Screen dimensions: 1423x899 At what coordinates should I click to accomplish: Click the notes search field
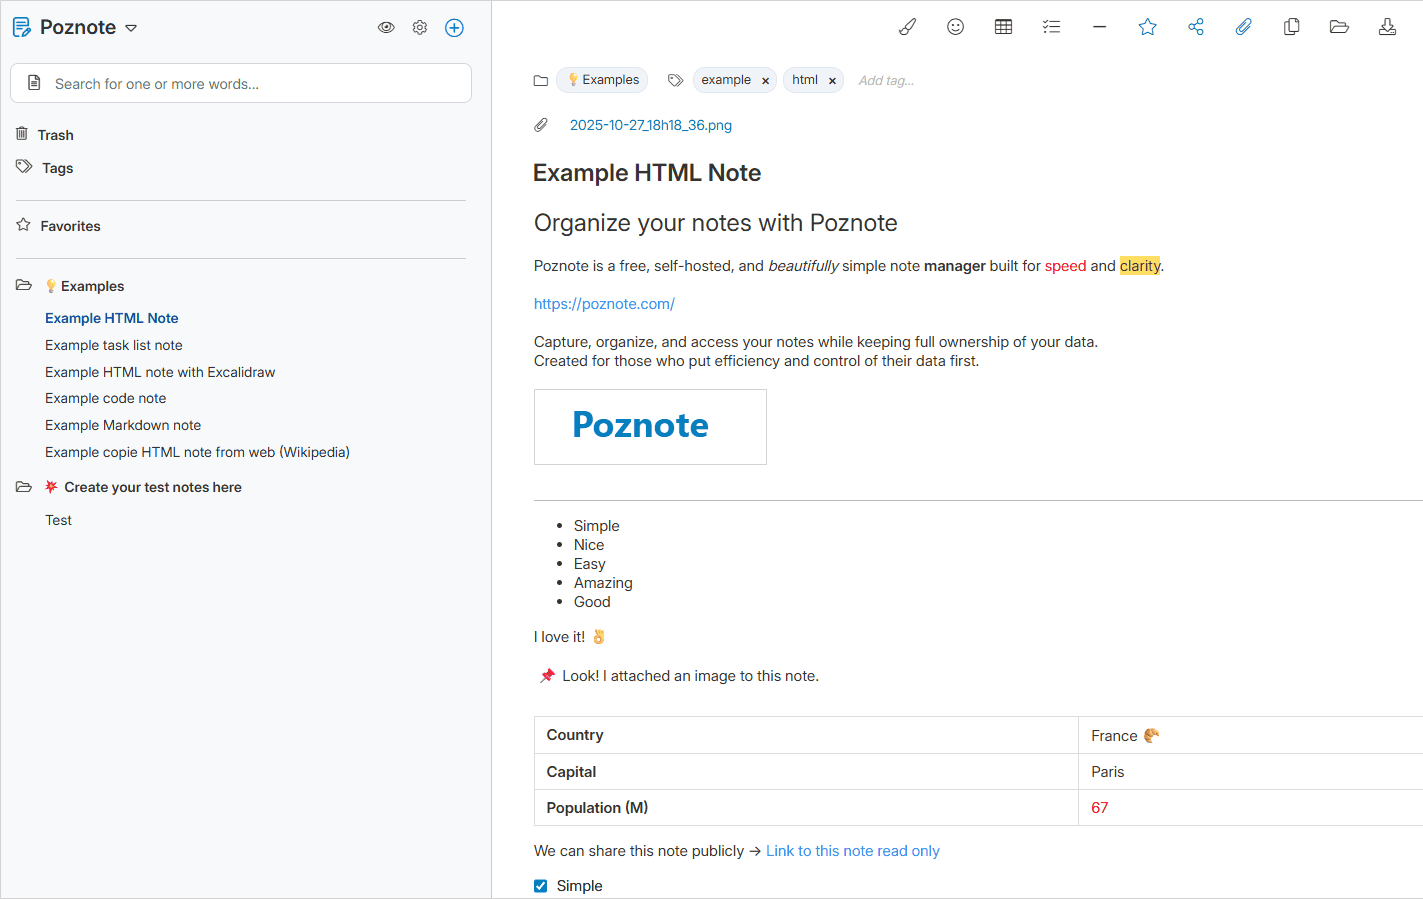pyautogui.click(x=250, y=84)
